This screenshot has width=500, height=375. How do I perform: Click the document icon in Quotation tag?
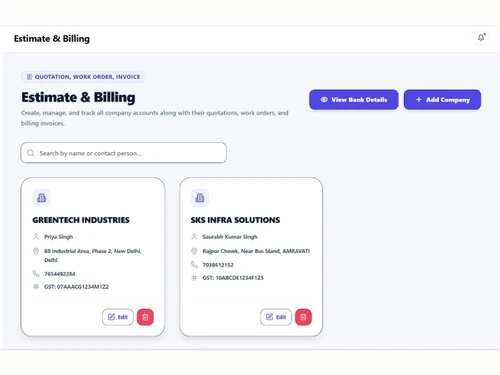coord(29,77)
